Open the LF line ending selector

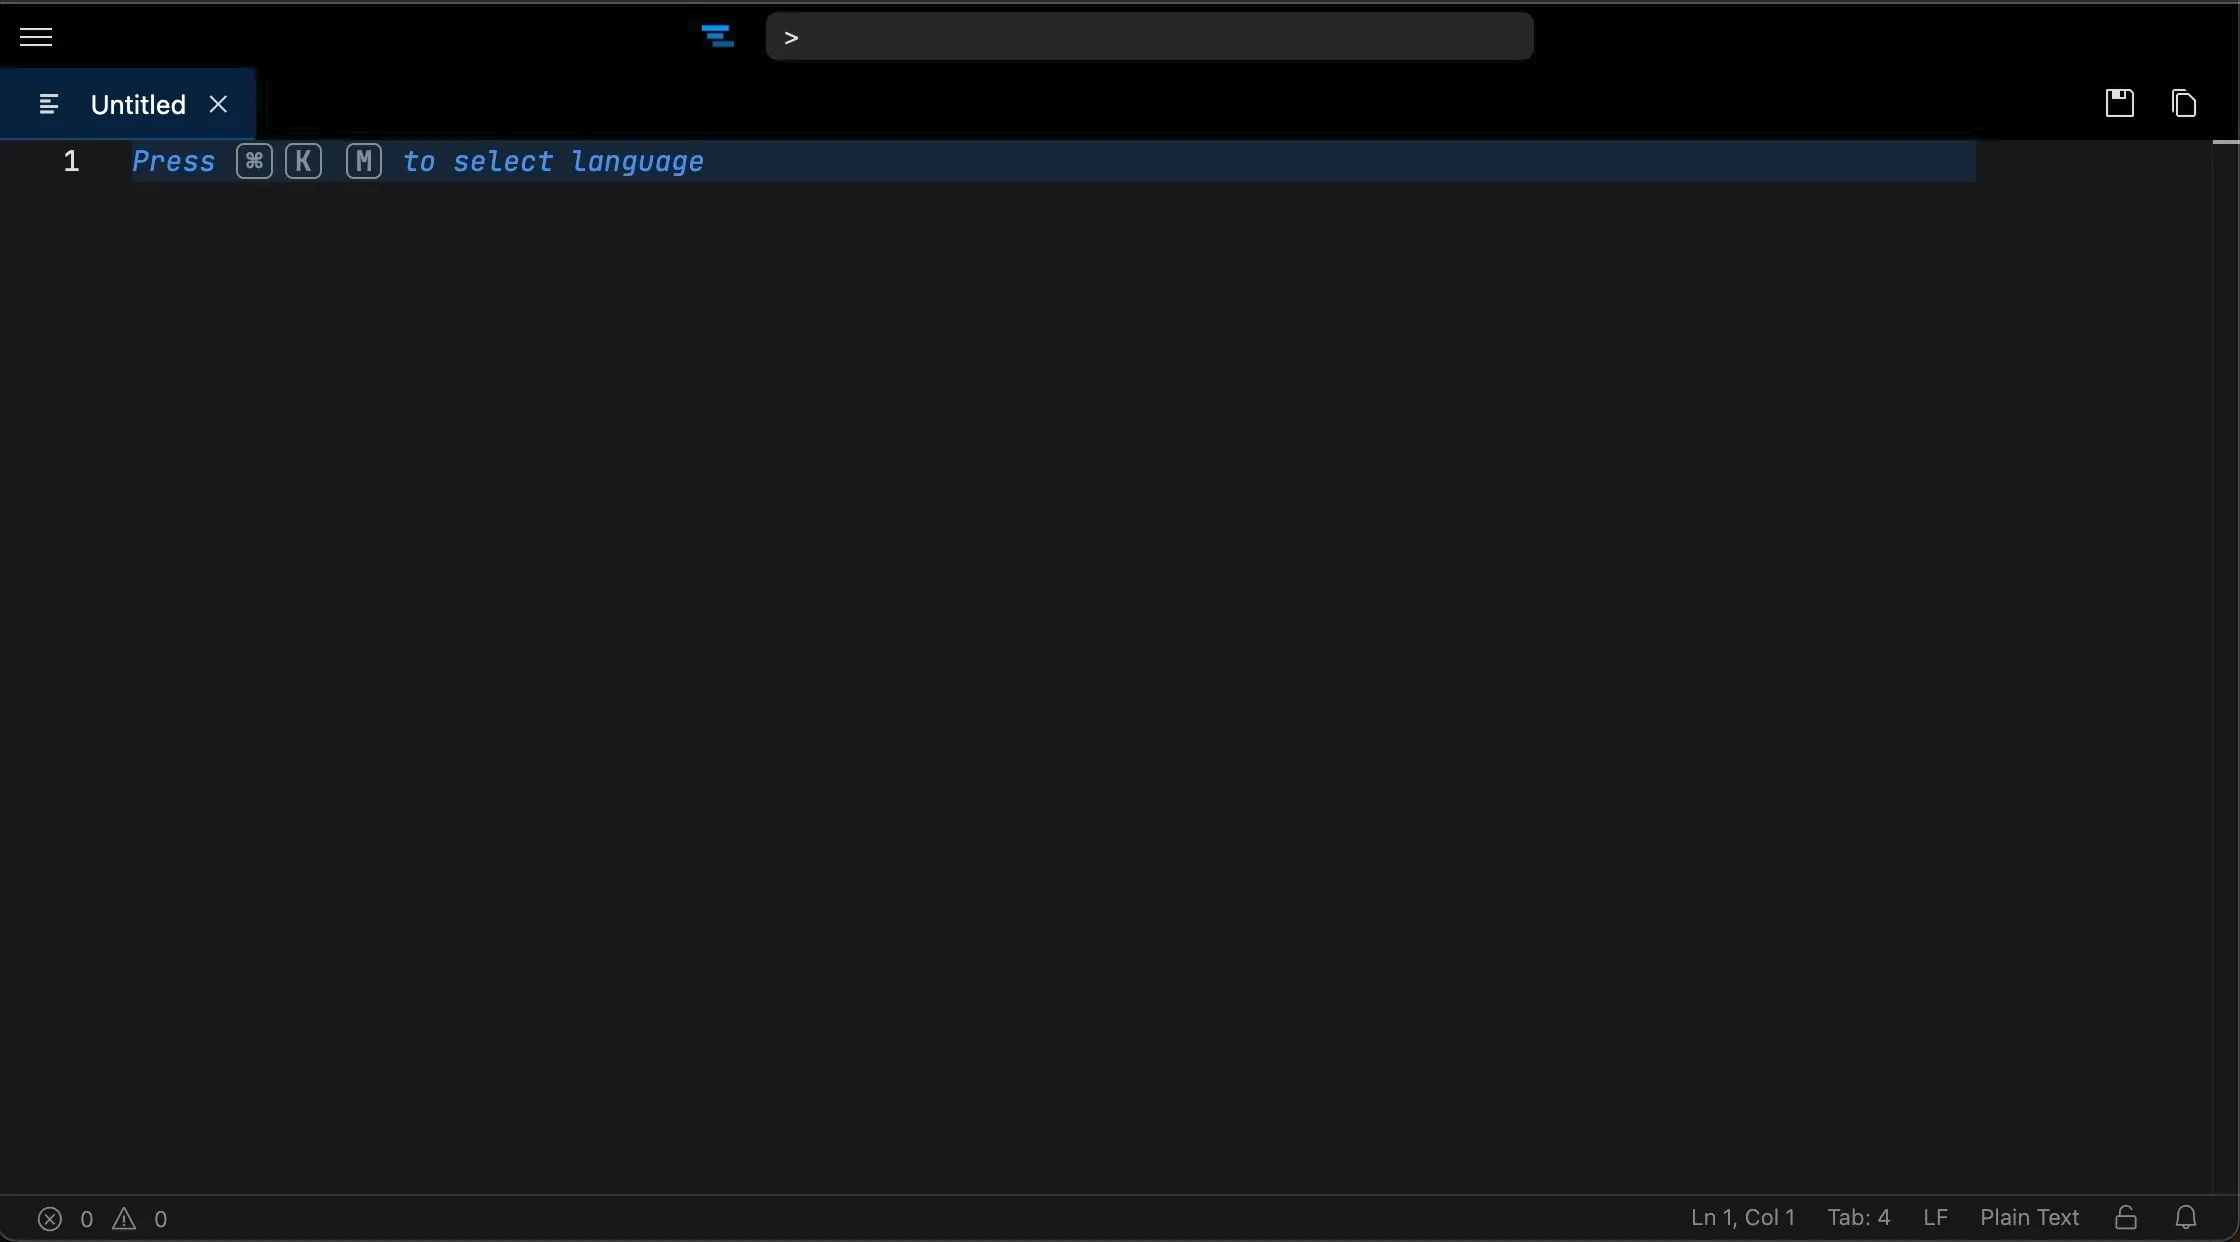point(1935,1217)
